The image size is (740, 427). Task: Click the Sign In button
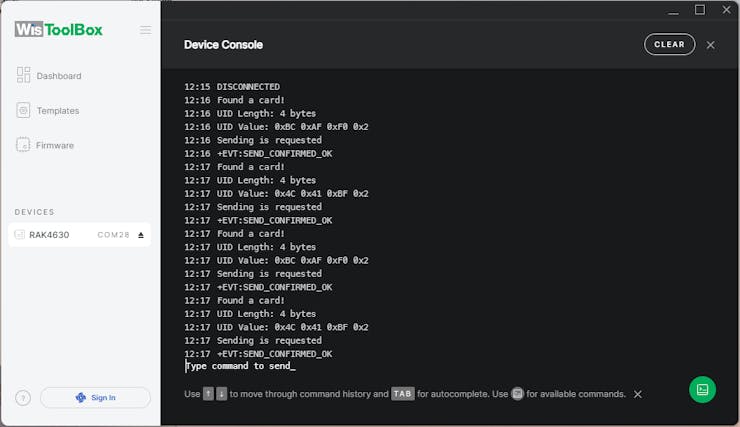95,397
